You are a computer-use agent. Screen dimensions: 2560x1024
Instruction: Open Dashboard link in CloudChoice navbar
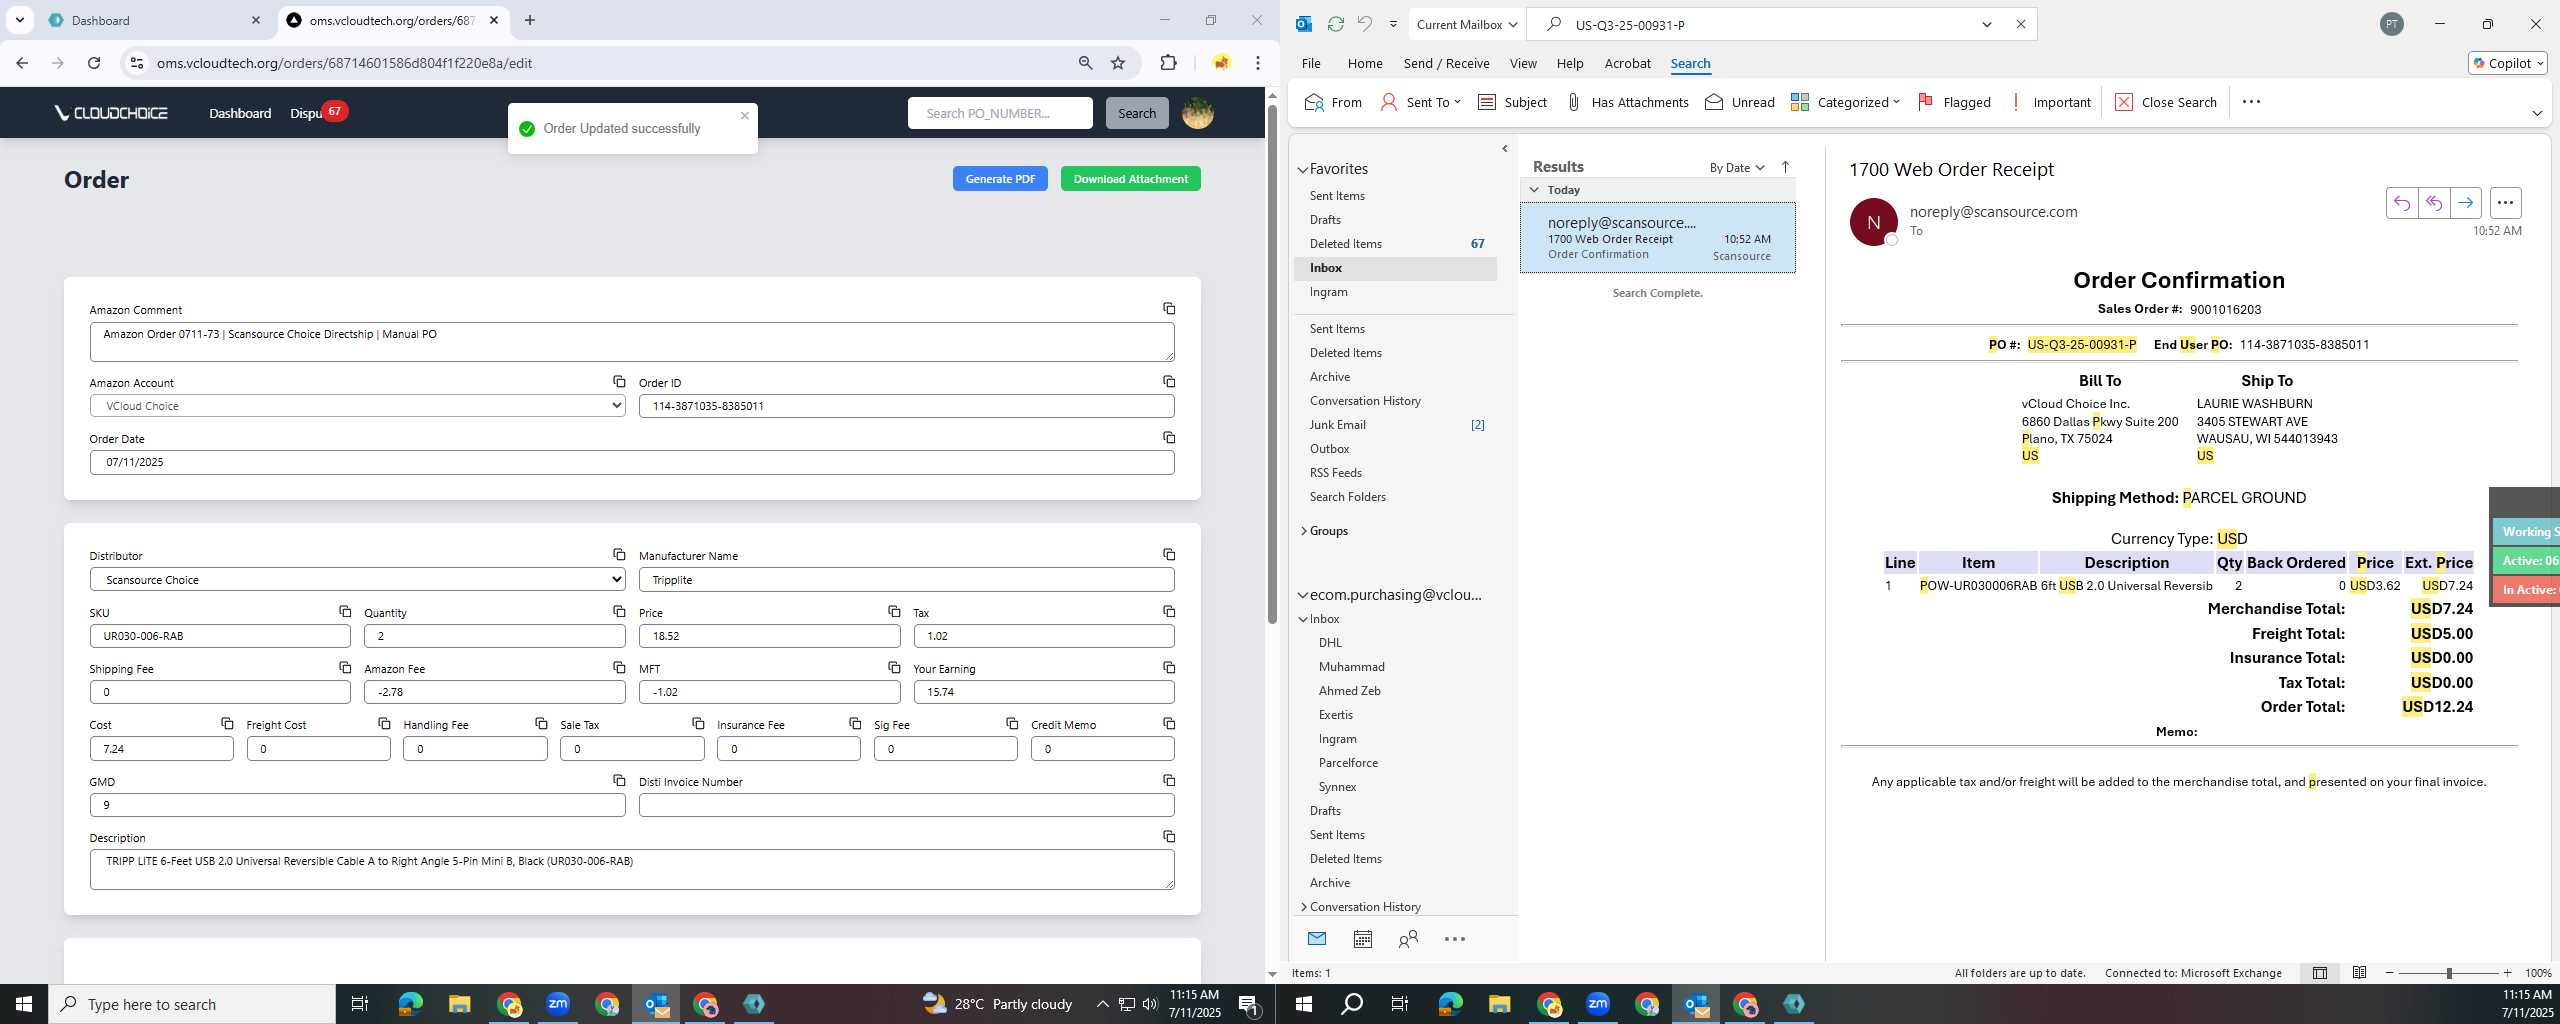pyautogui.click(x=240, y=113)
